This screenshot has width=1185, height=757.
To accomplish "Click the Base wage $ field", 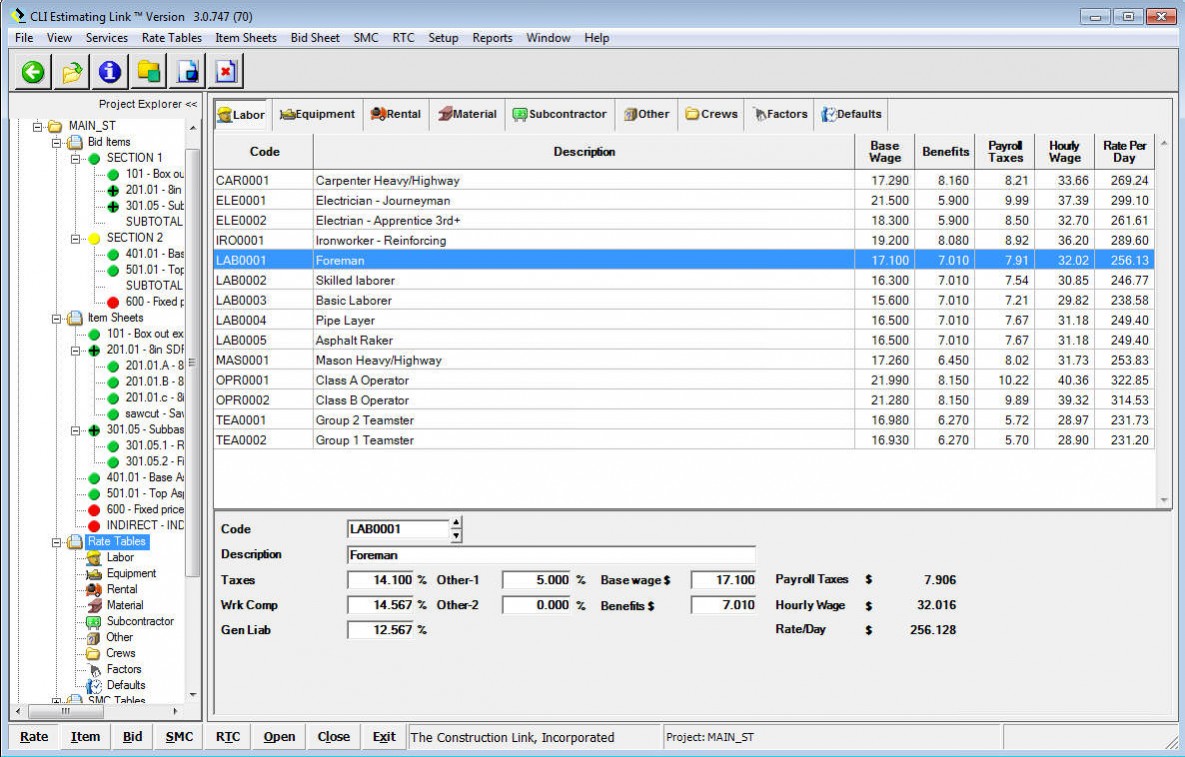I will click(723, 580).
